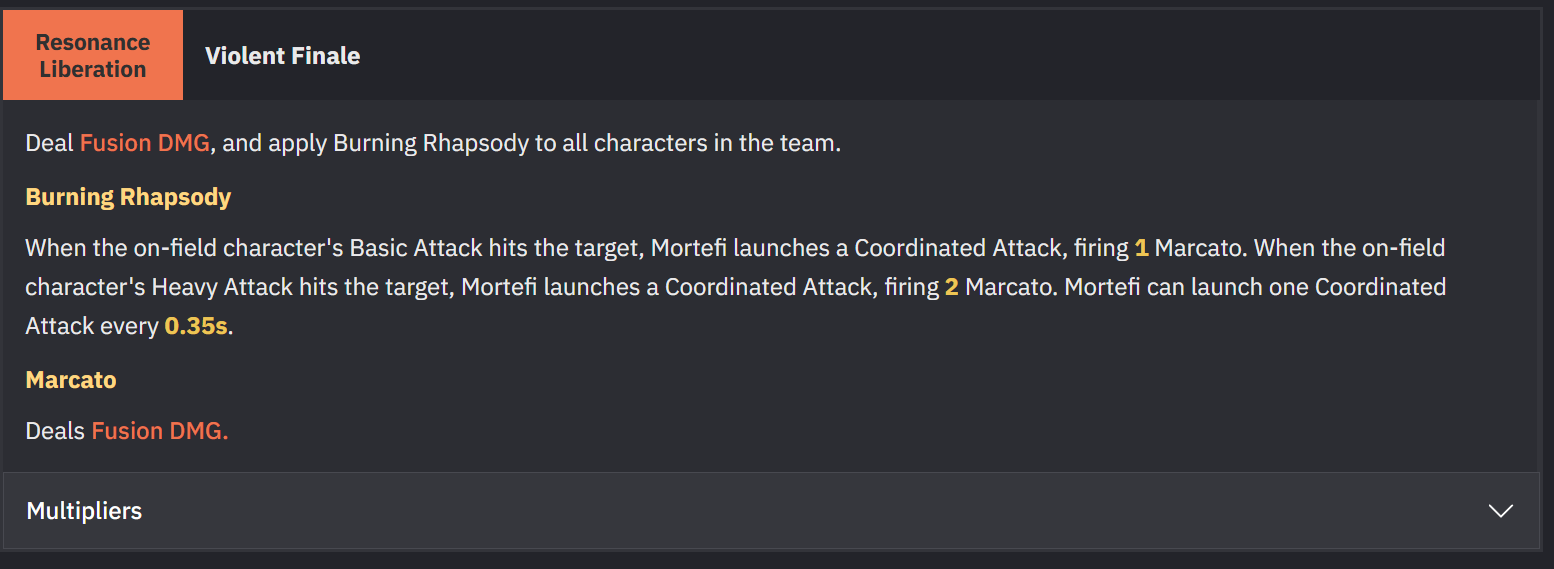Click Fusion DMG under the Marcato heading
The image size is (1554, 569).
[160, 431]
